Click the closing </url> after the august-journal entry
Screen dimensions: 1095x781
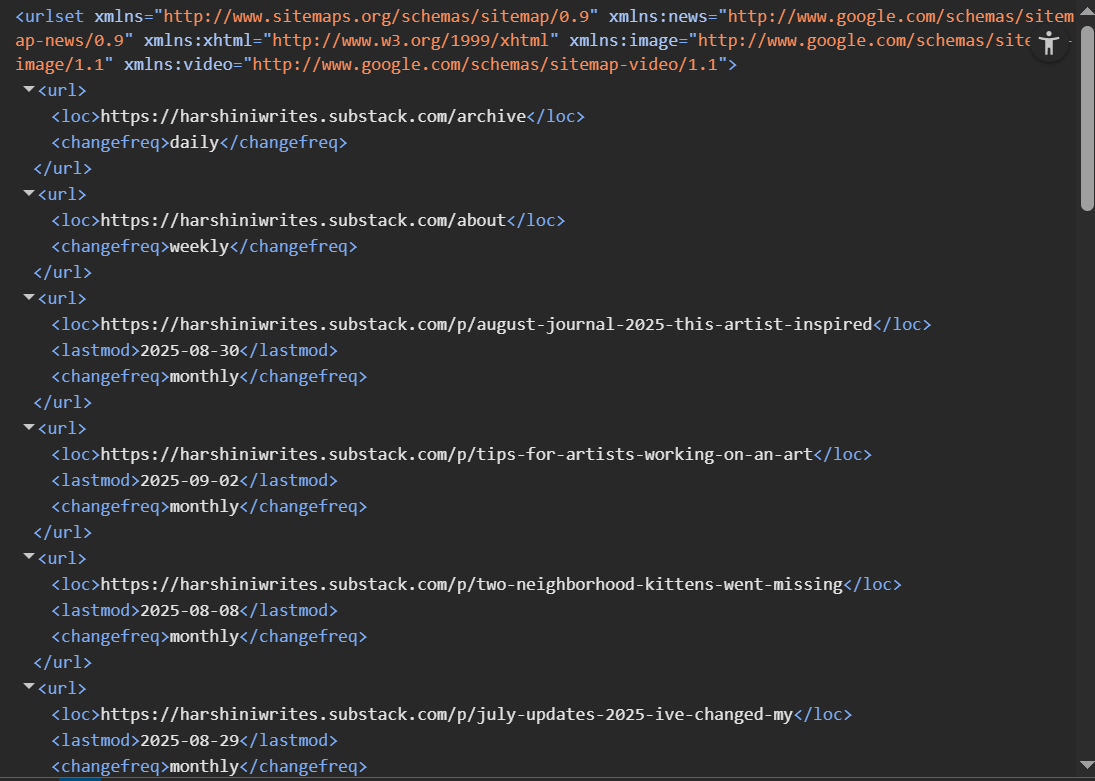point(63,402)
